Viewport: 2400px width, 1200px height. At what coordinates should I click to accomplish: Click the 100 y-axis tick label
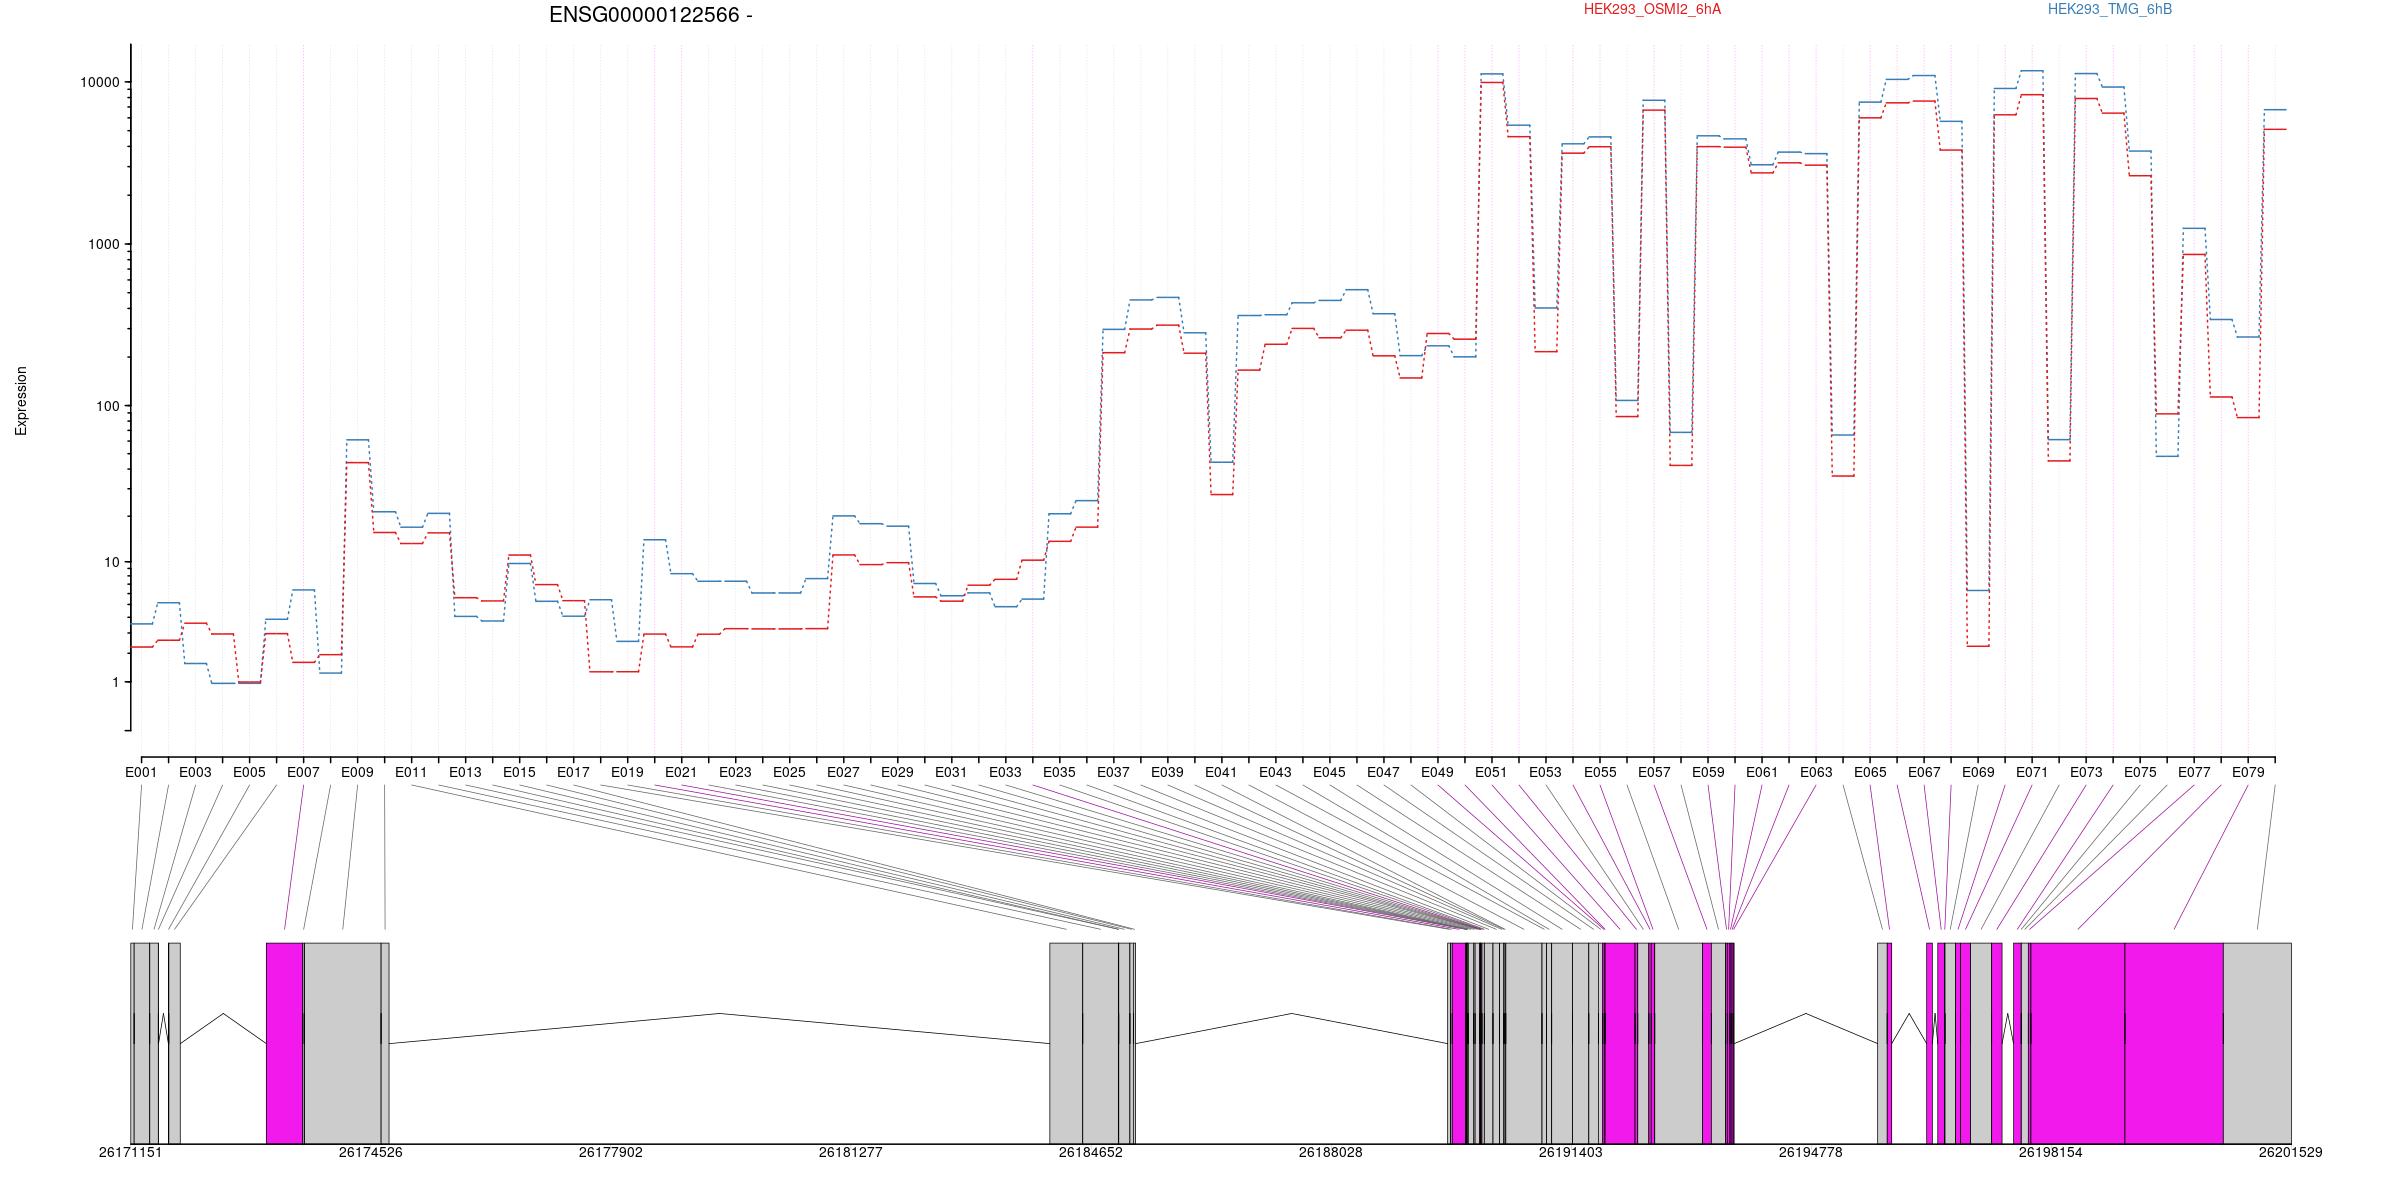pos(106,407)
